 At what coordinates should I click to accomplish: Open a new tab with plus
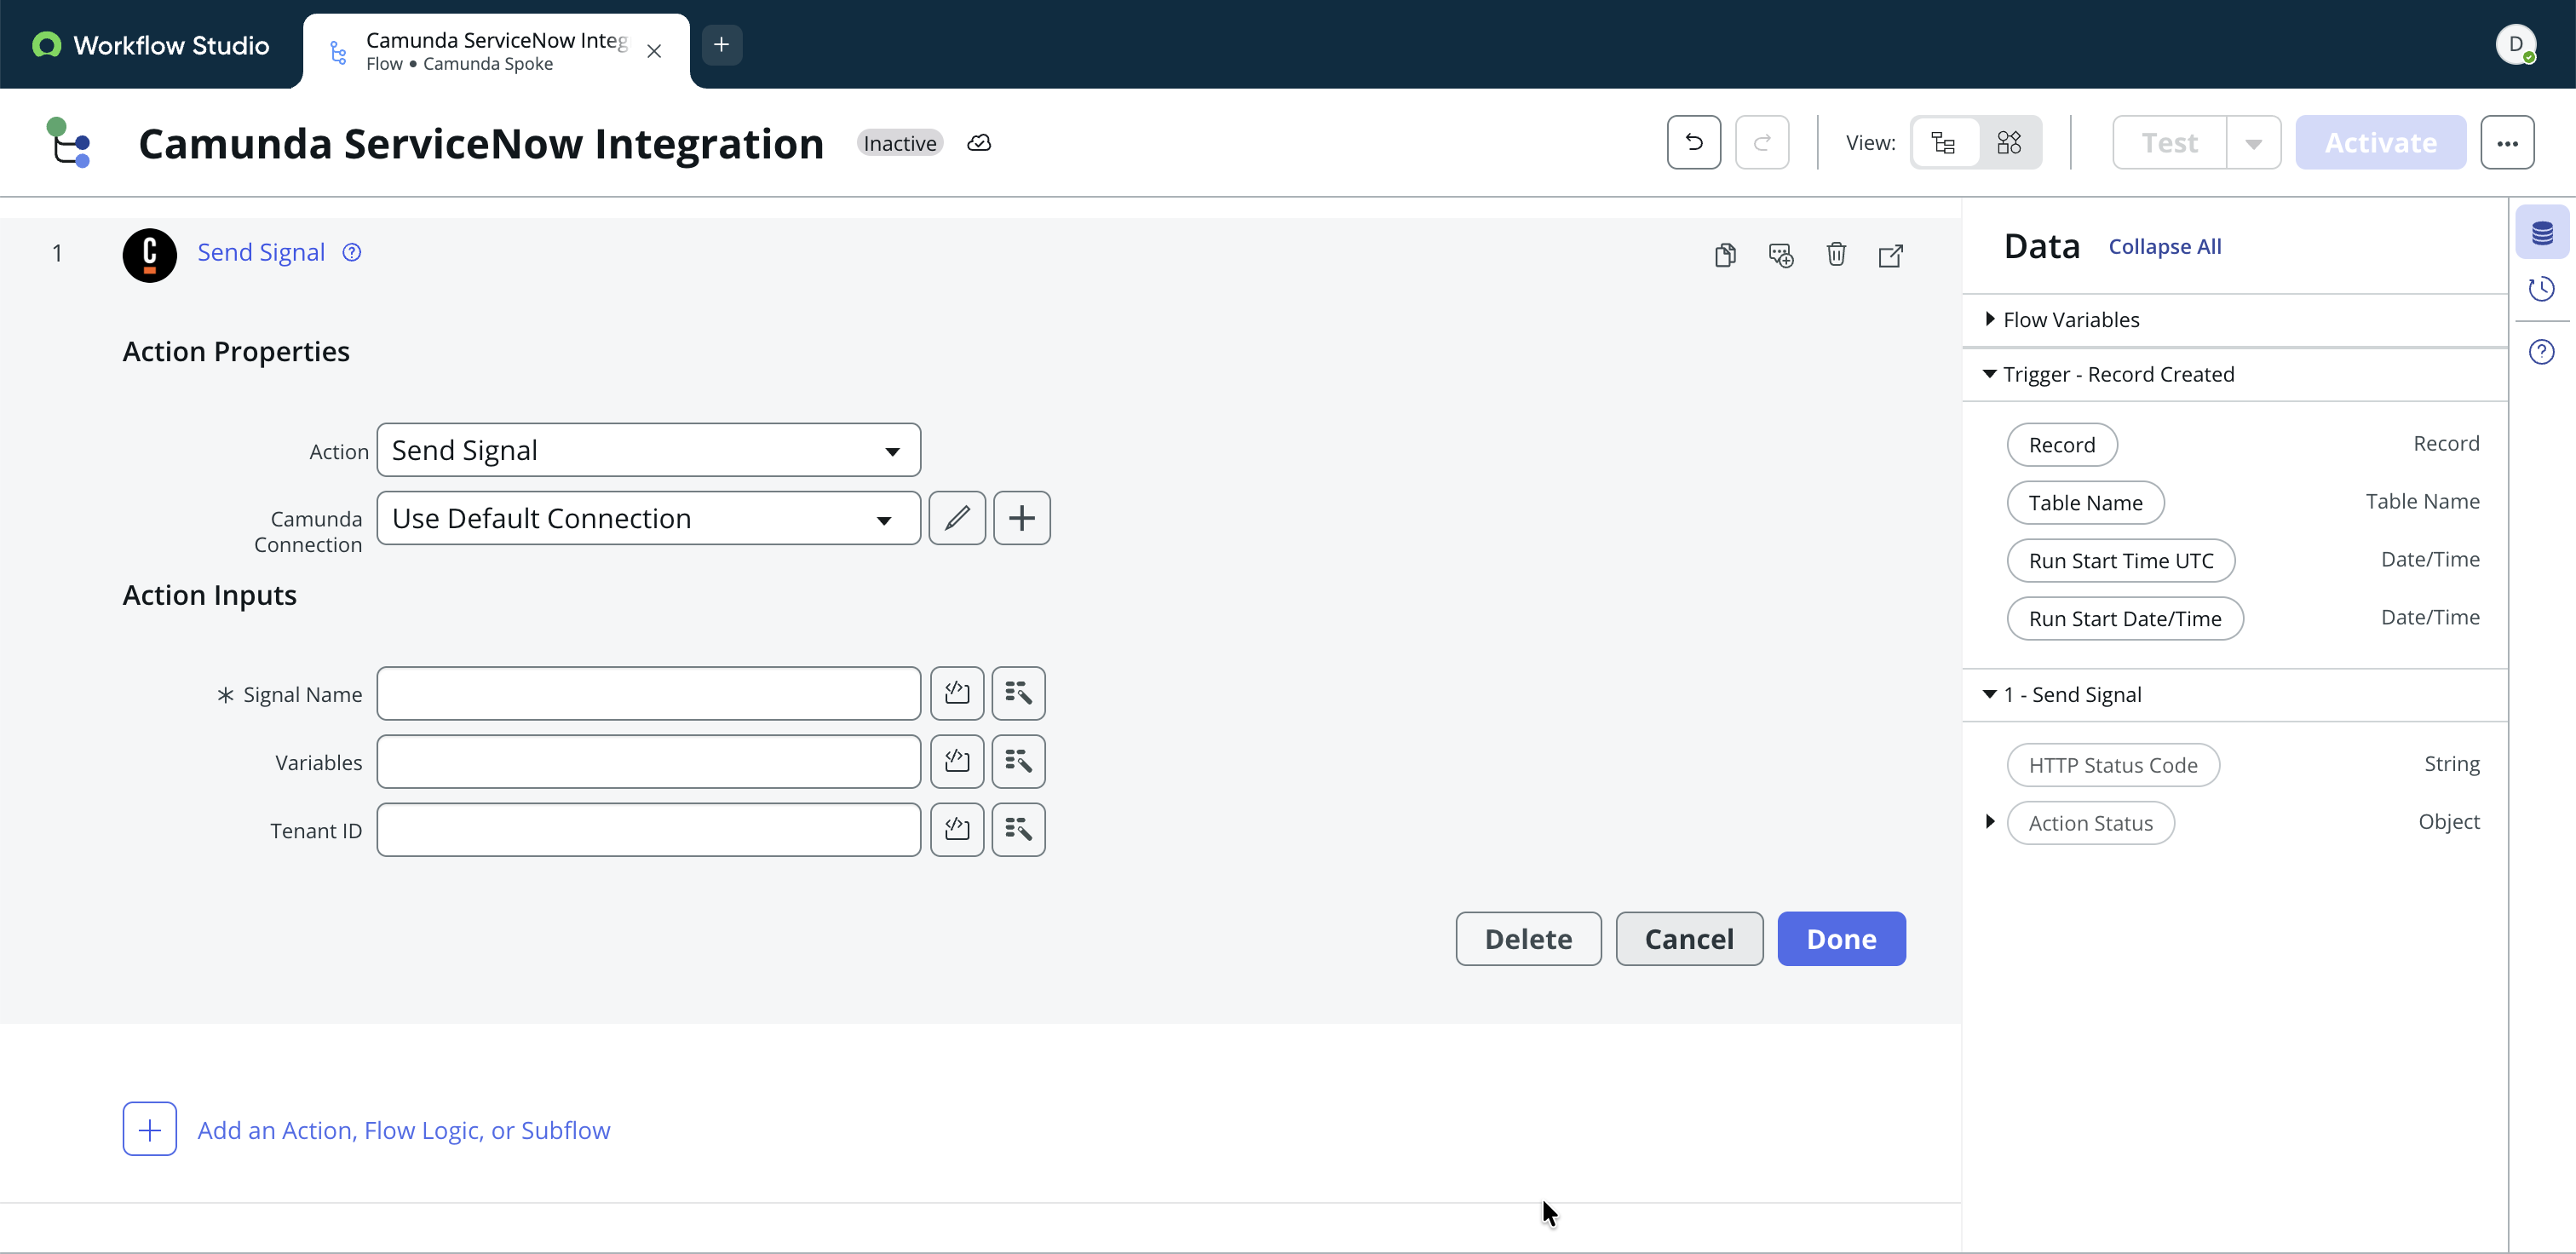pos(721,45)
